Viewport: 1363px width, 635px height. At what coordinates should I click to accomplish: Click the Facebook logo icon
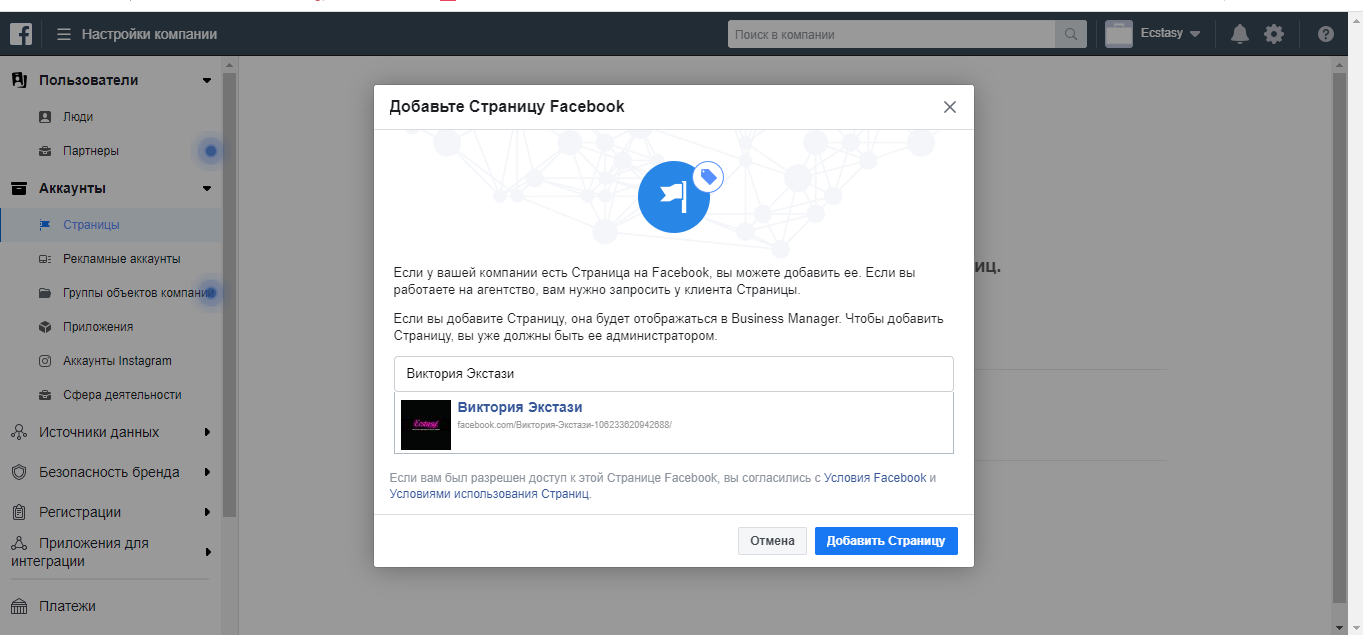tap(21, 34)
